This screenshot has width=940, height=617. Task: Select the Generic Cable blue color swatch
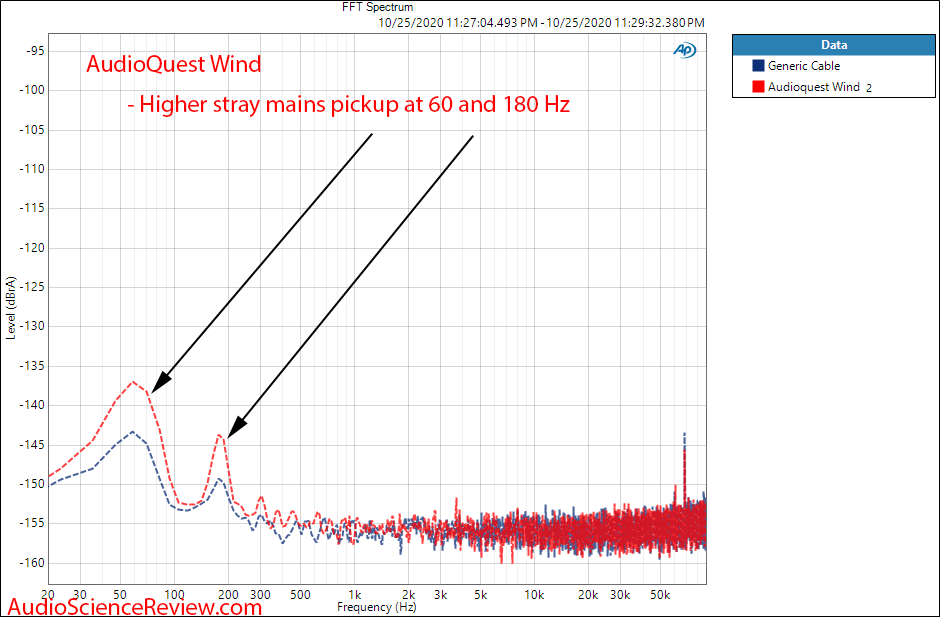click(758, 66)
